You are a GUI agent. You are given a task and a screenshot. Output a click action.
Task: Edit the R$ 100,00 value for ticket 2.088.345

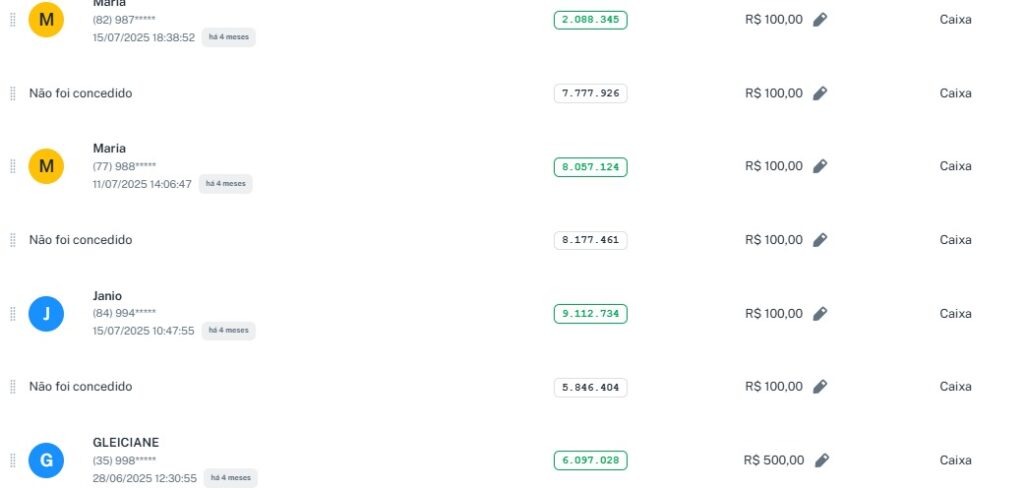tap(820, 19)
